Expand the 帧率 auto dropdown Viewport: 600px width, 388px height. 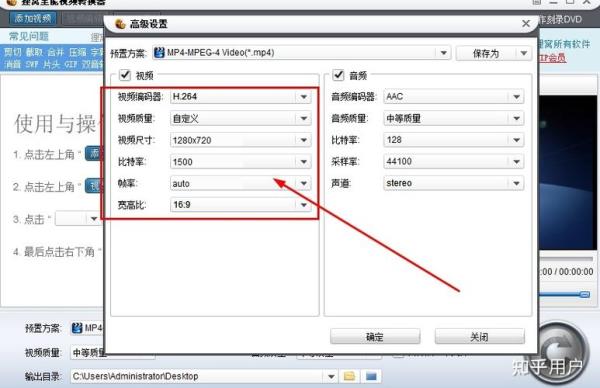pyautogui.click(x=240, y=183)
